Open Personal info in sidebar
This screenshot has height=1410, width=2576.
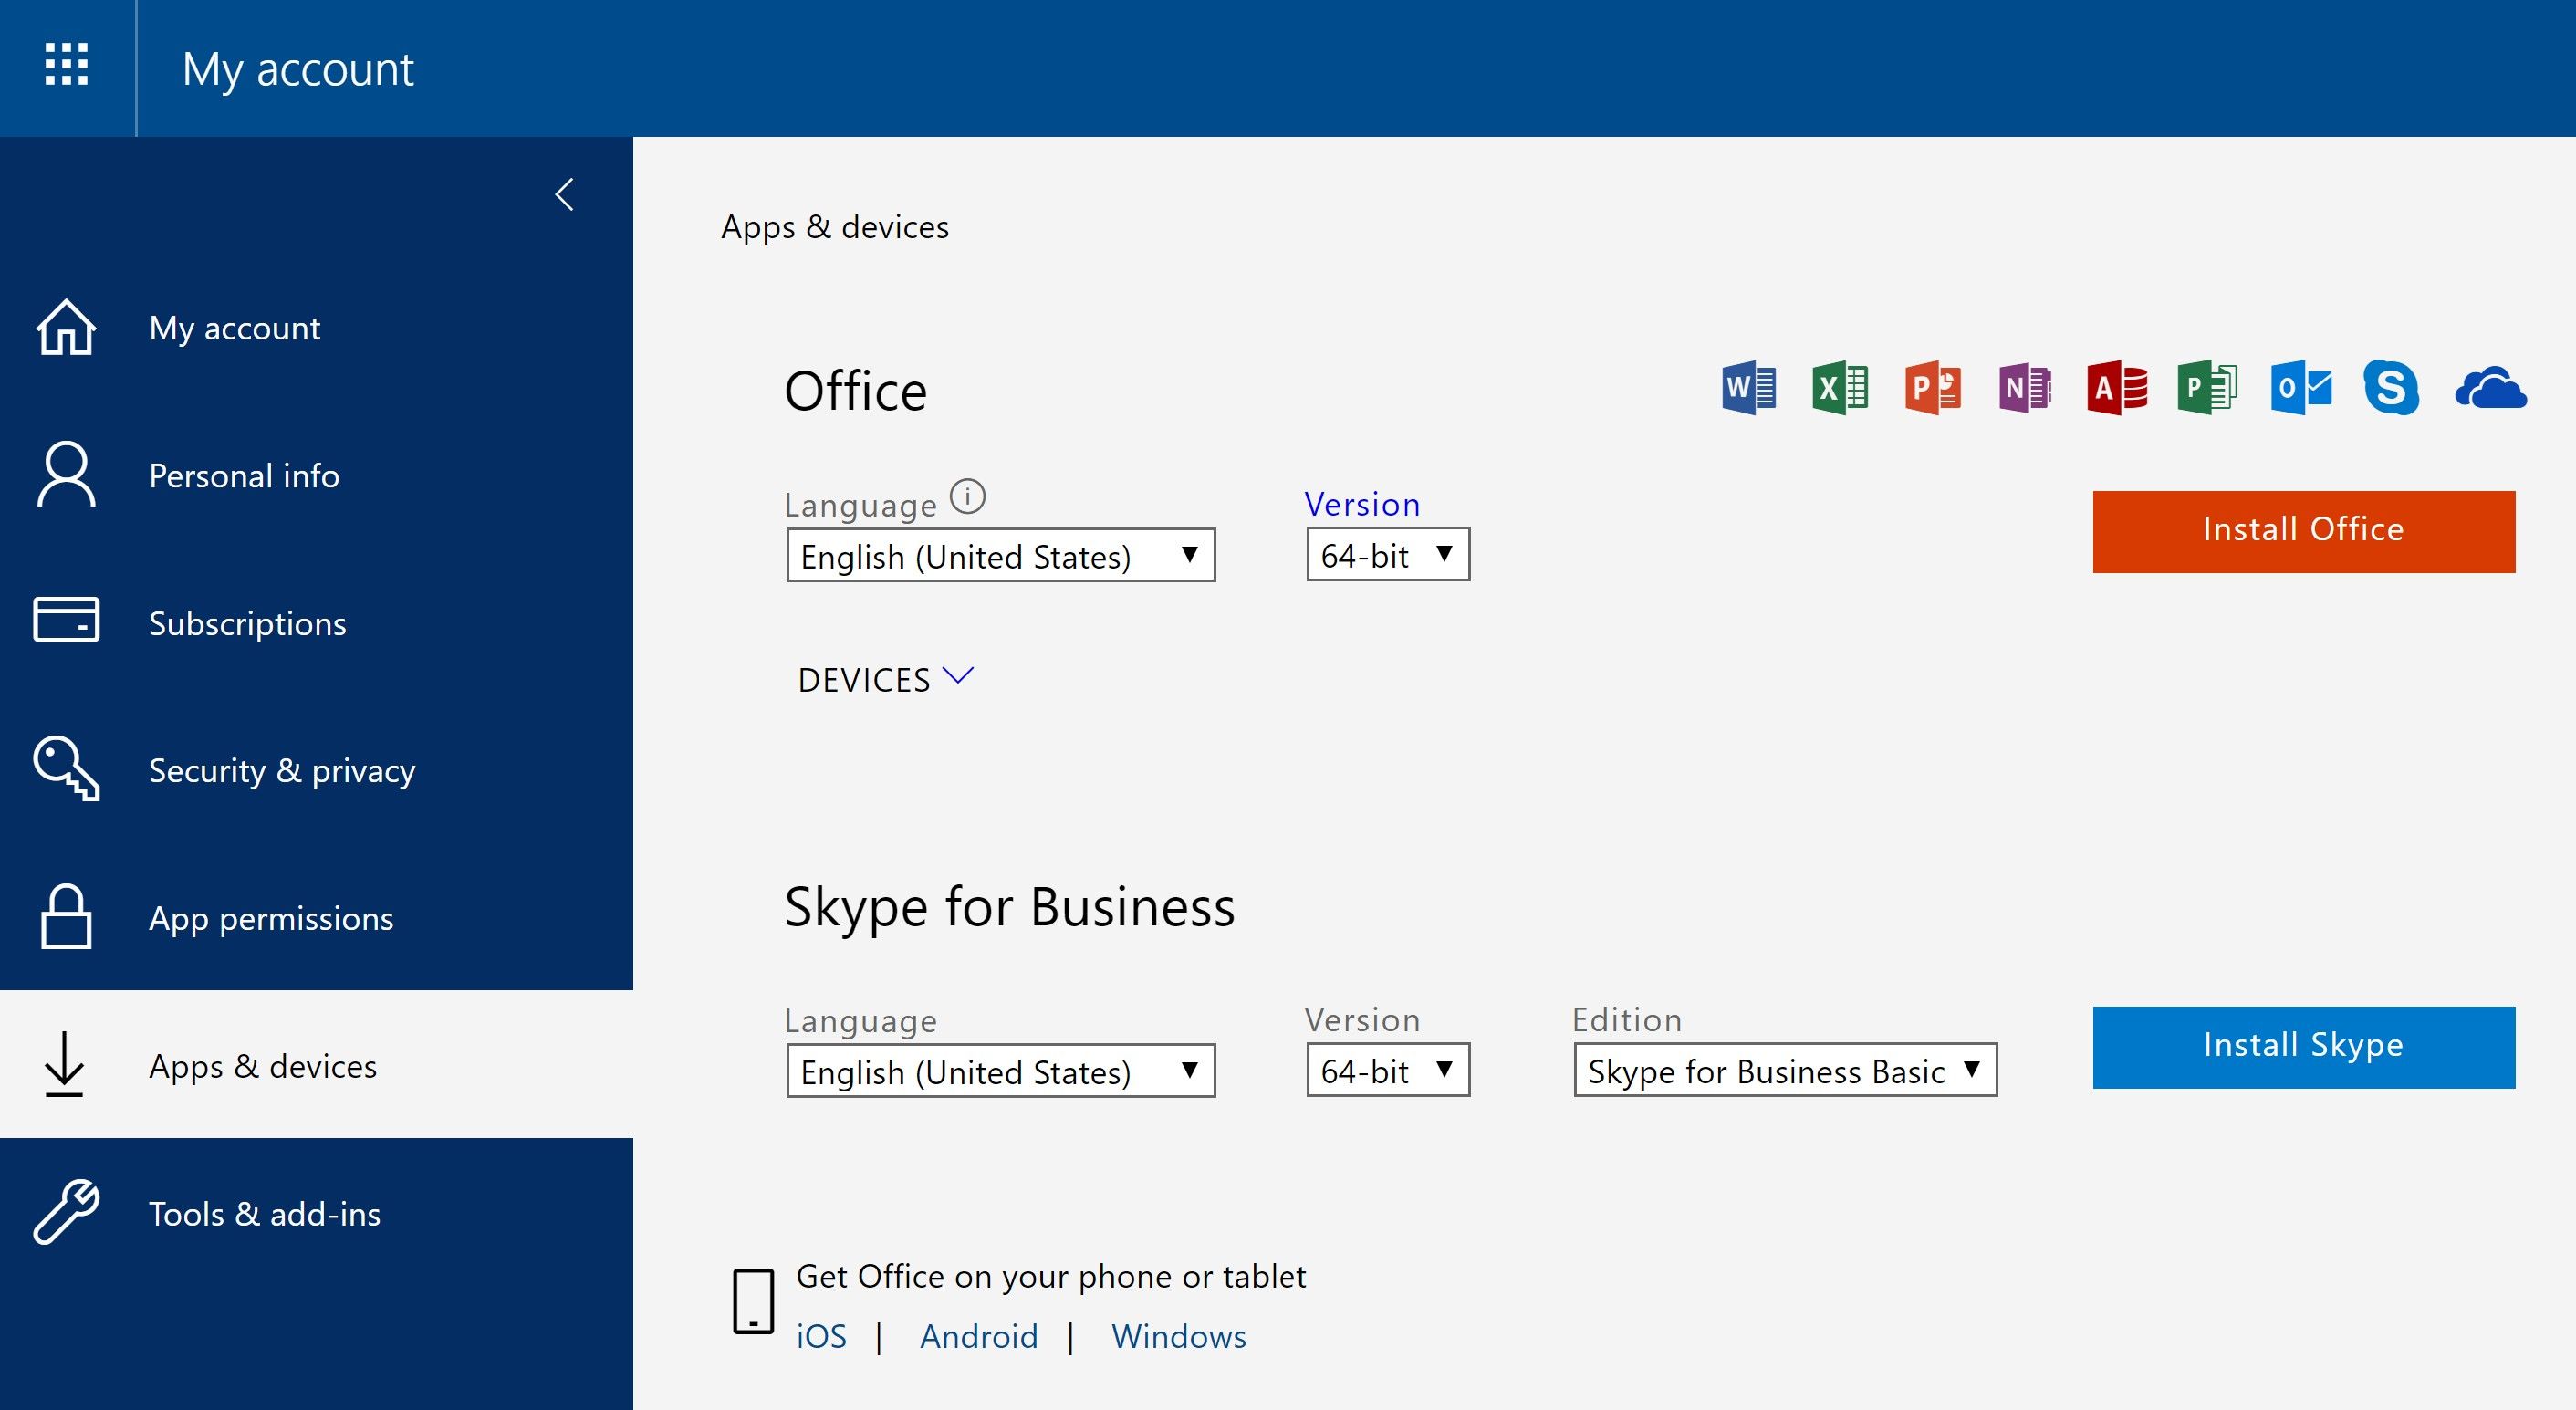[316, 474]
